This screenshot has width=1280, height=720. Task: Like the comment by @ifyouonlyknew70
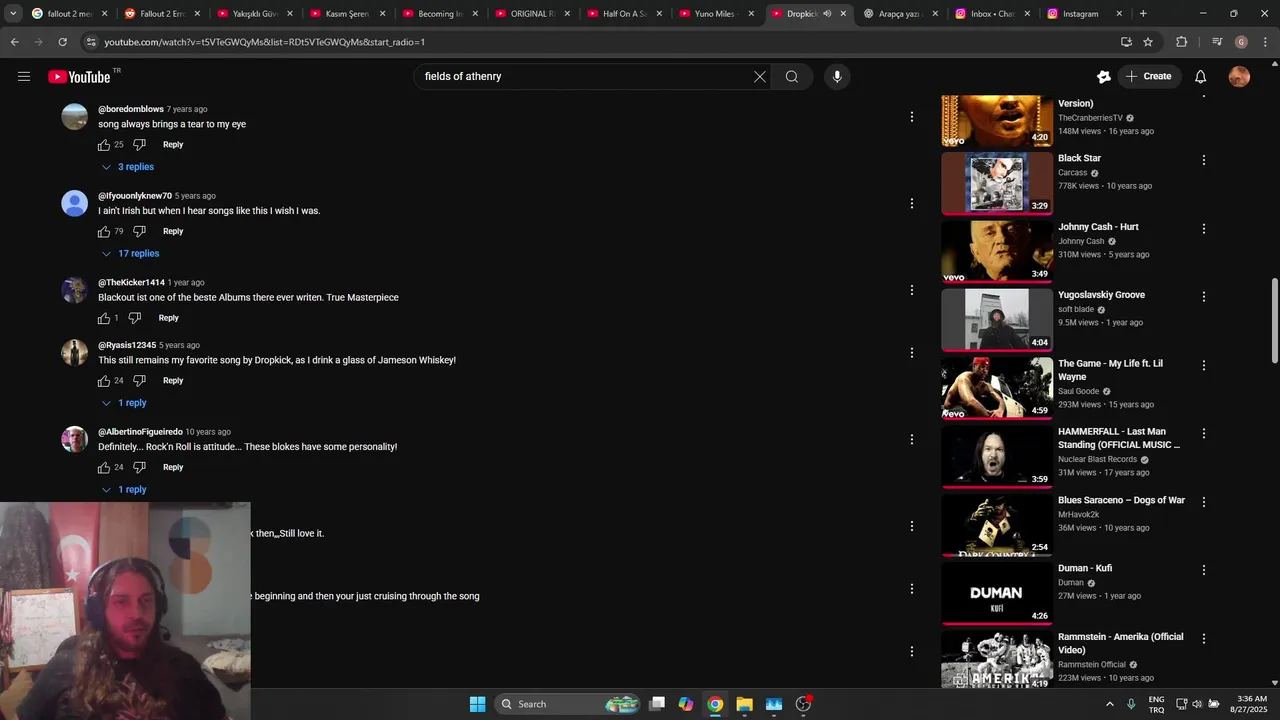coord(104,231)
